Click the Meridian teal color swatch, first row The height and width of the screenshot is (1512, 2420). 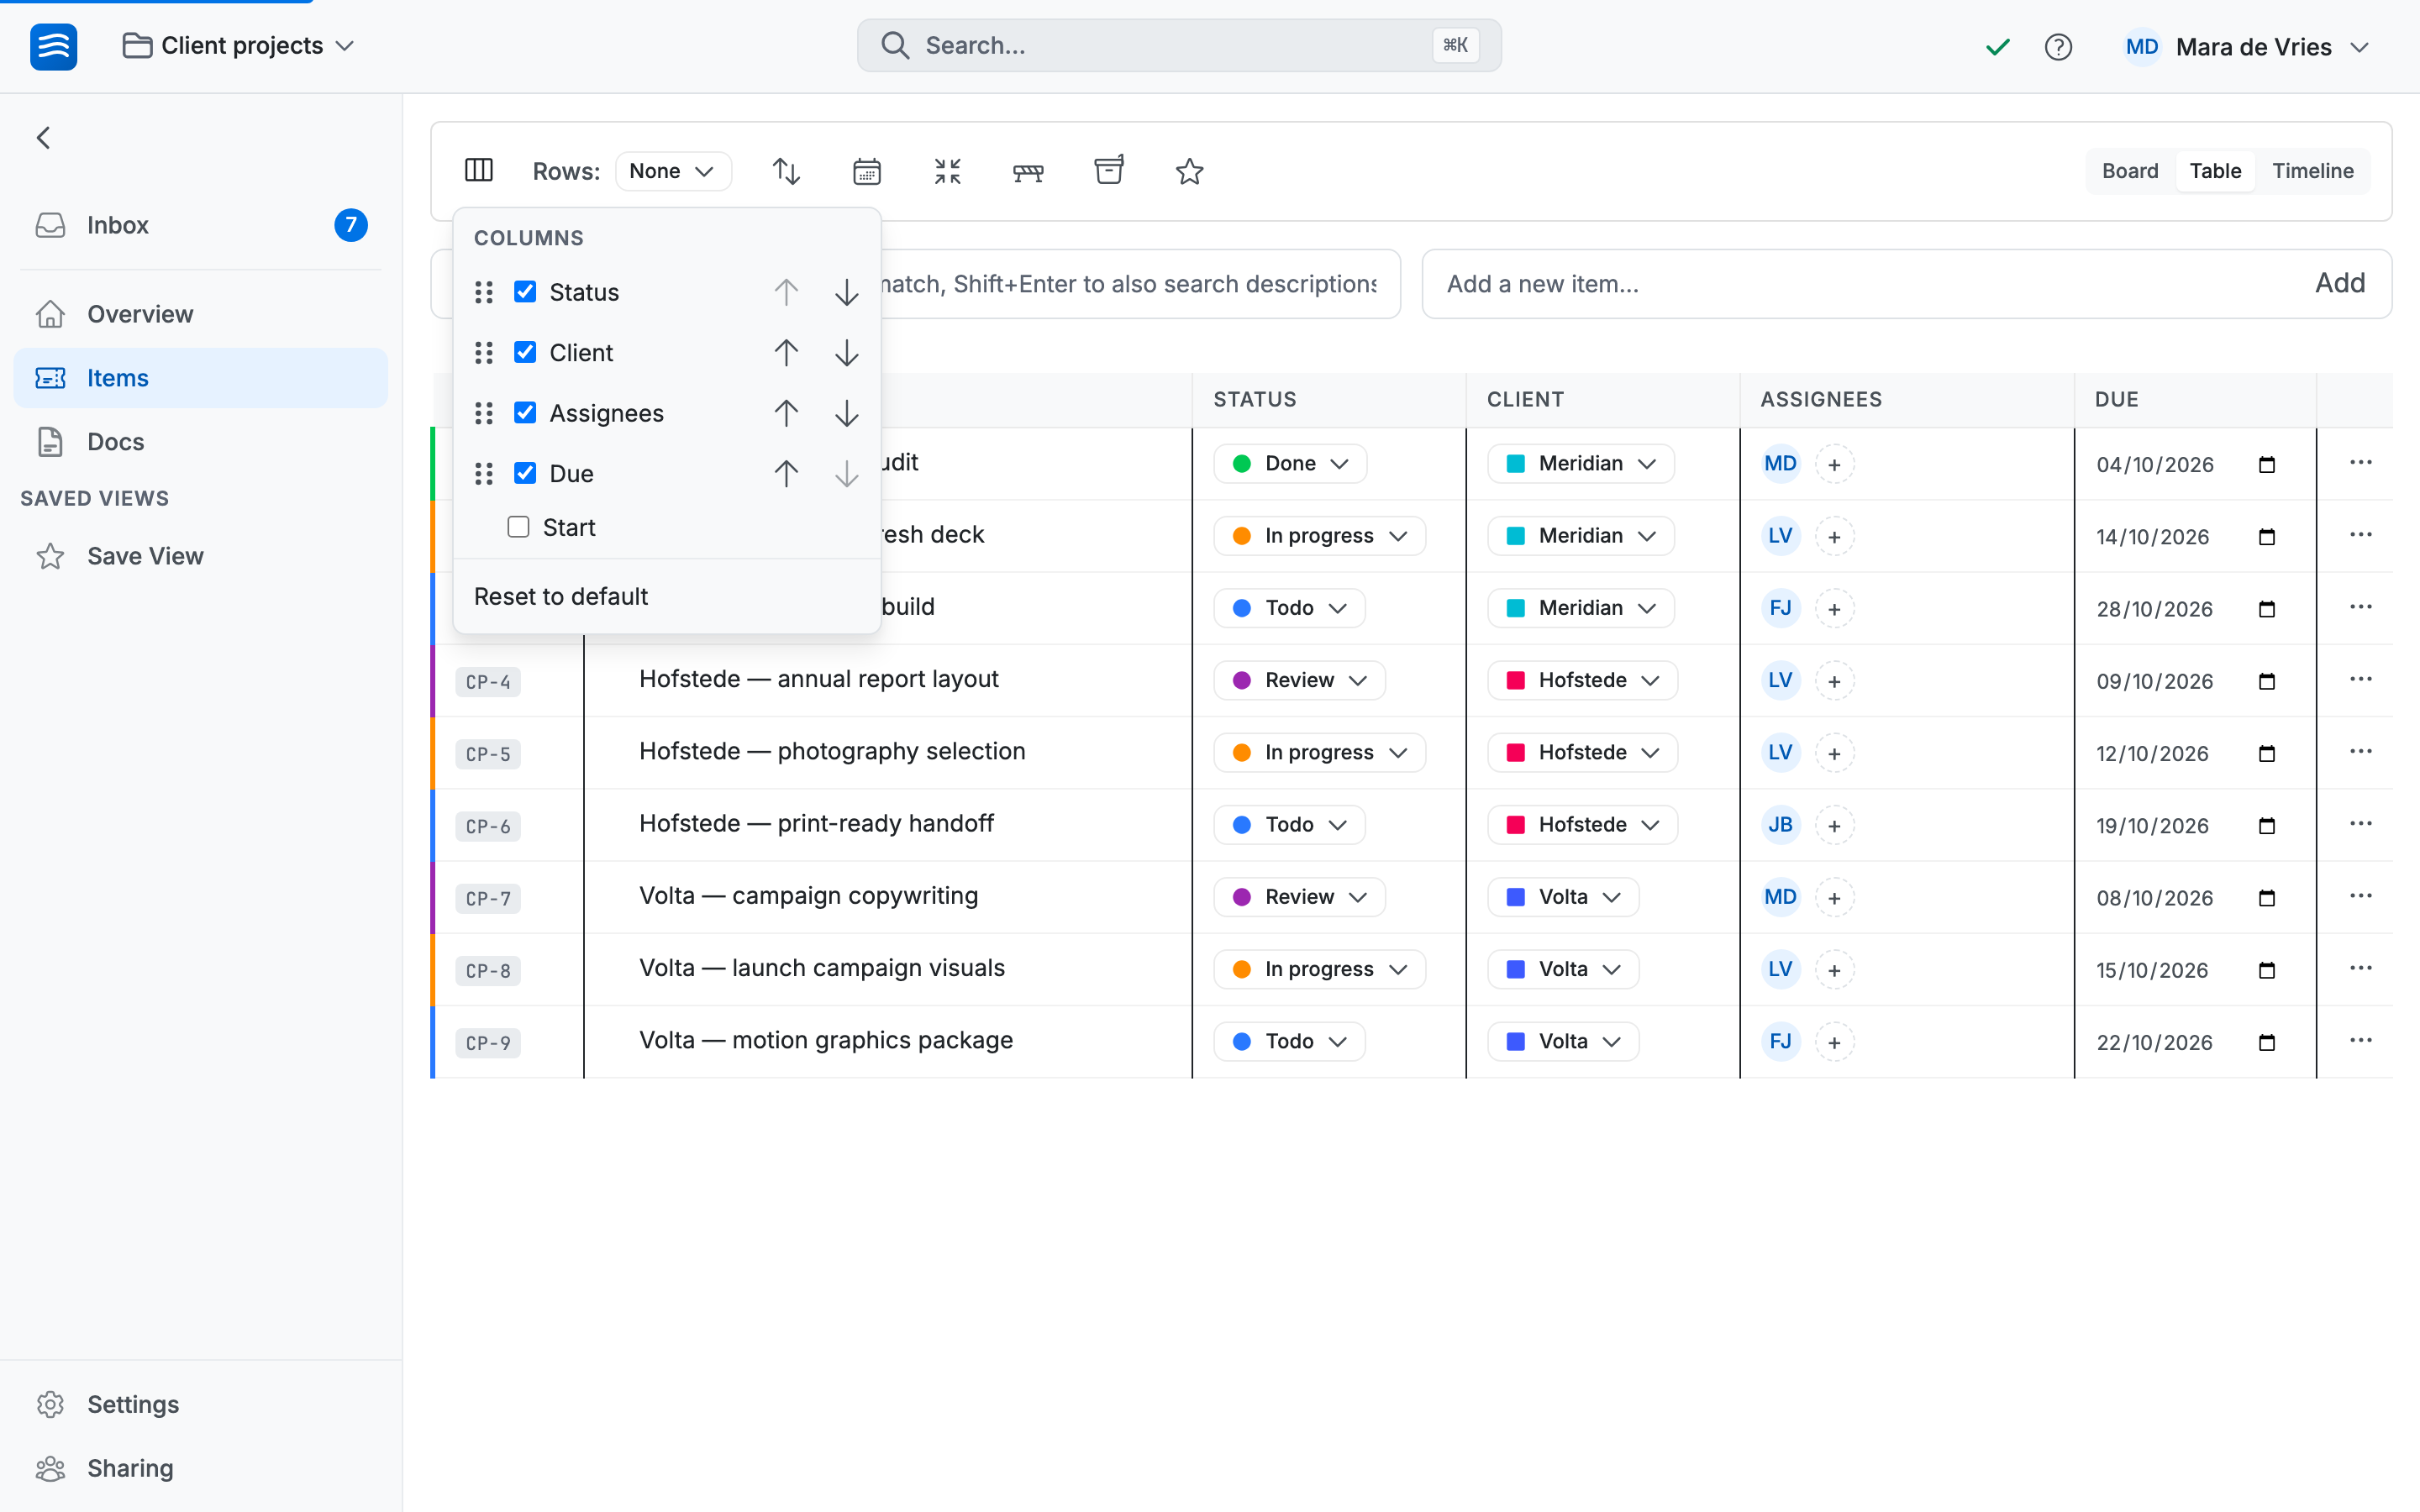[1516, 464]
